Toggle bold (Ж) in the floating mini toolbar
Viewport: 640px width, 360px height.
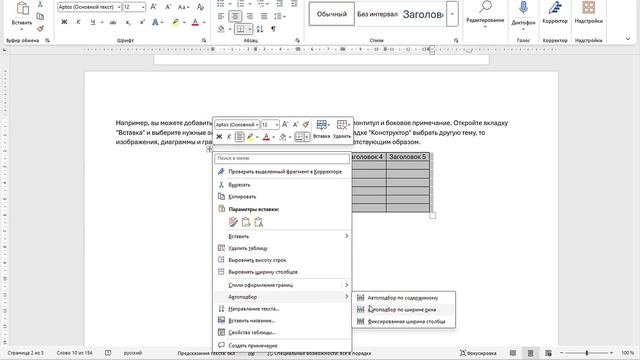click(x=219, y=137)
